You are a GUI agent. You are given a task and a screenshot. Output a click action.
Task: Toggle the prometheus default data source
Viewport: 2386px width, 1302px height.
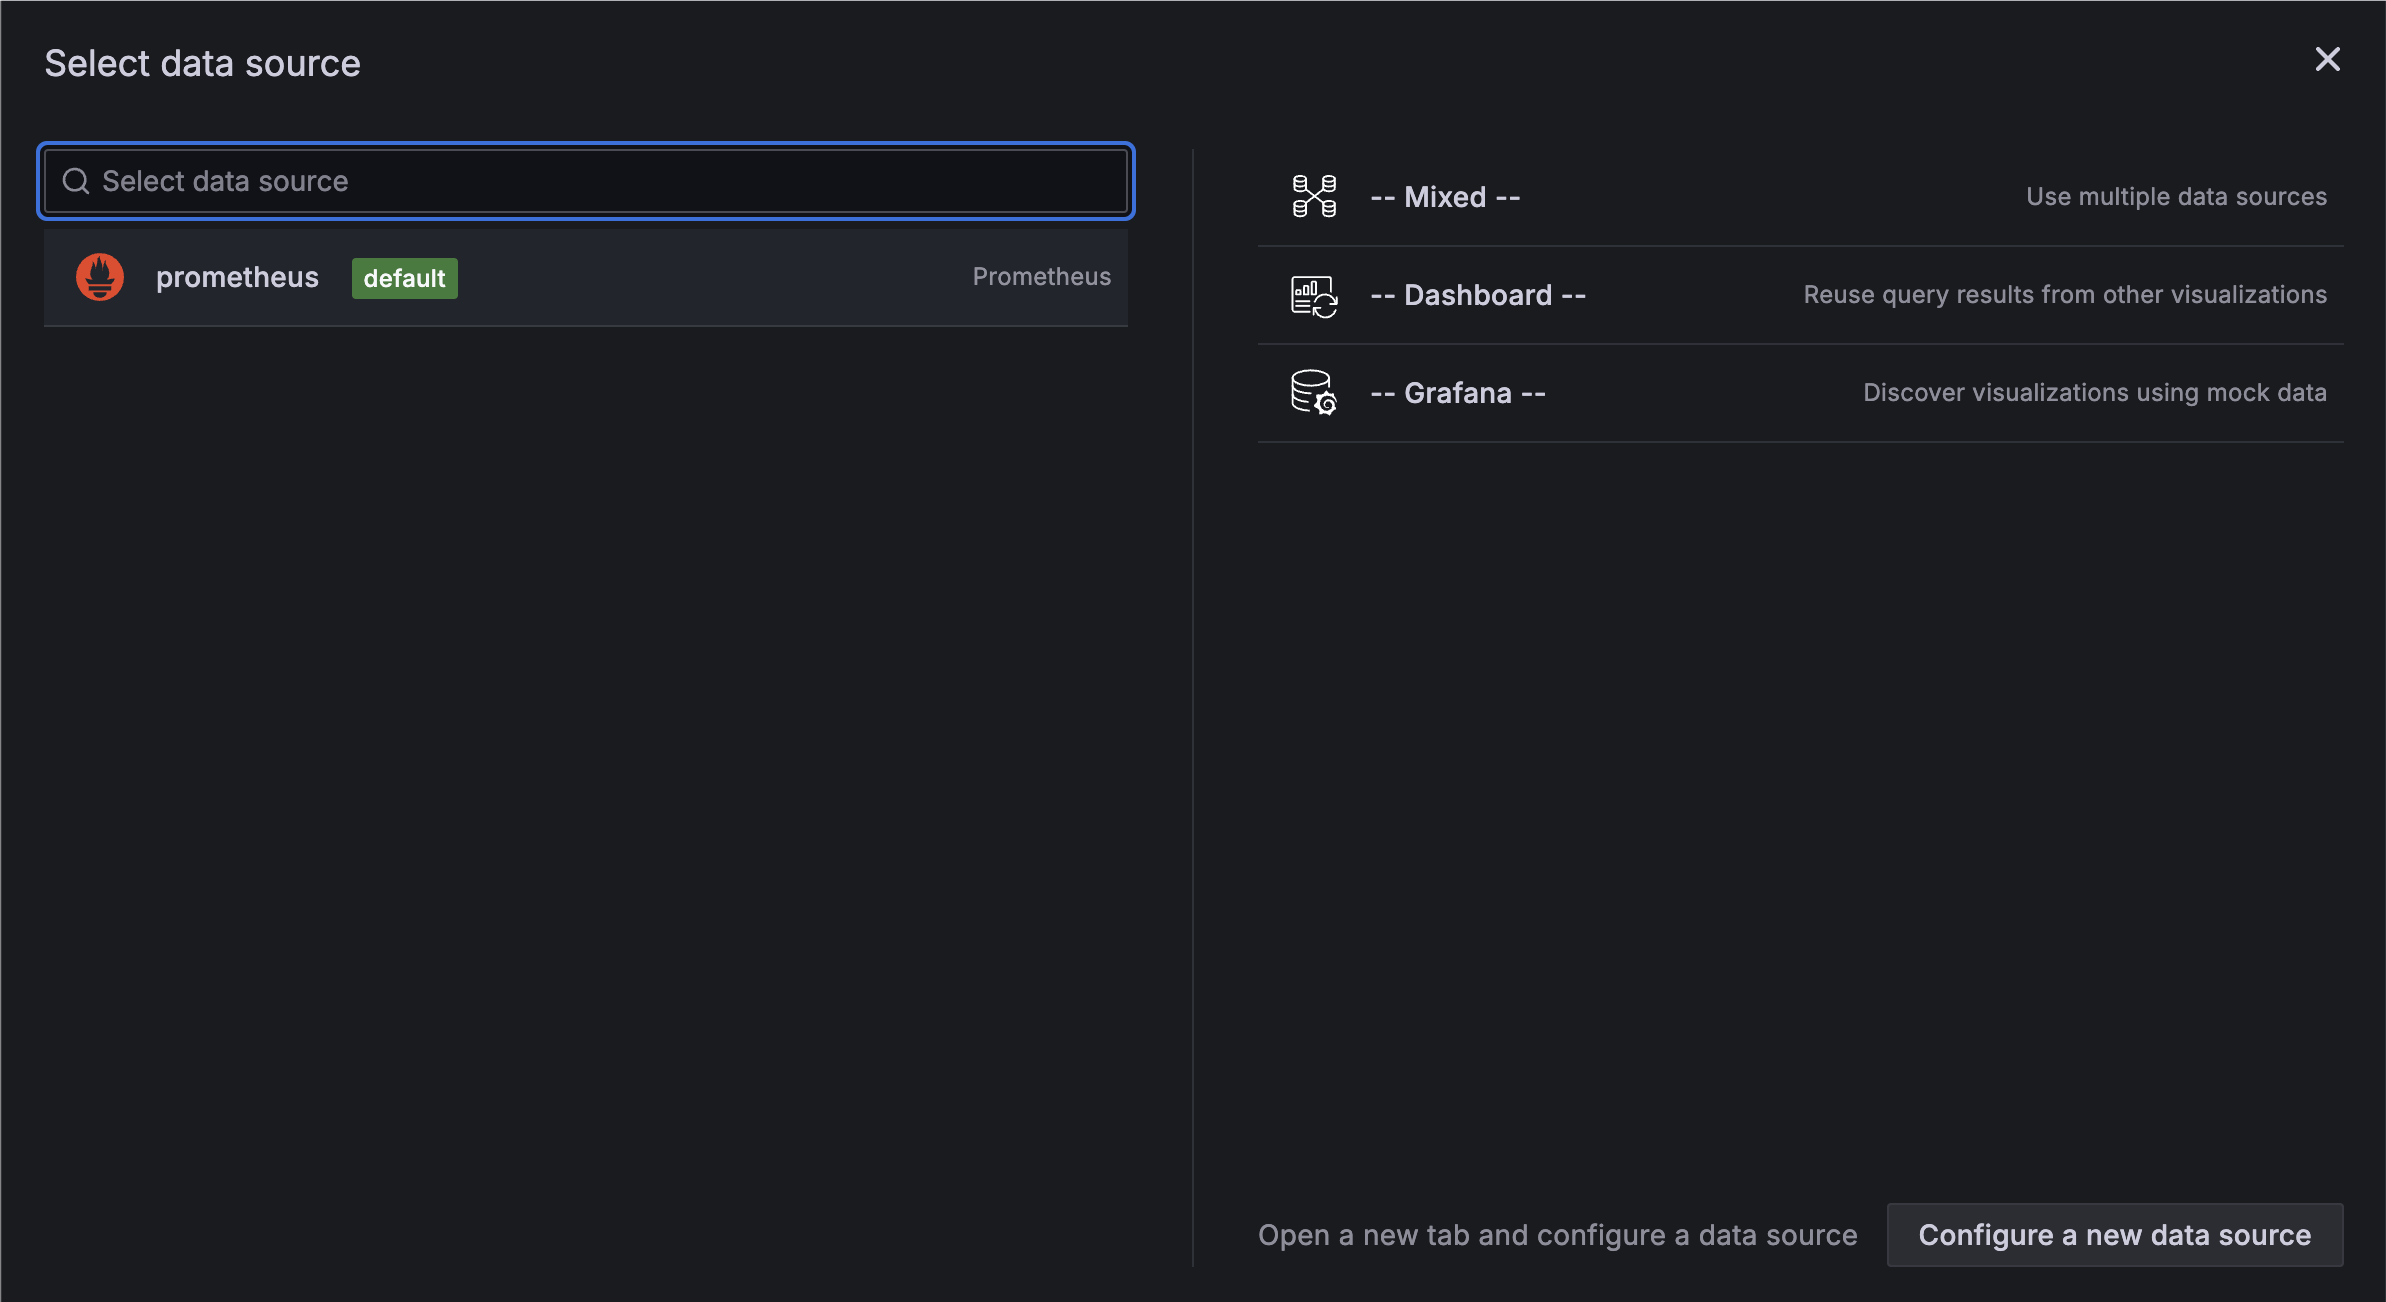pos(585,276)
